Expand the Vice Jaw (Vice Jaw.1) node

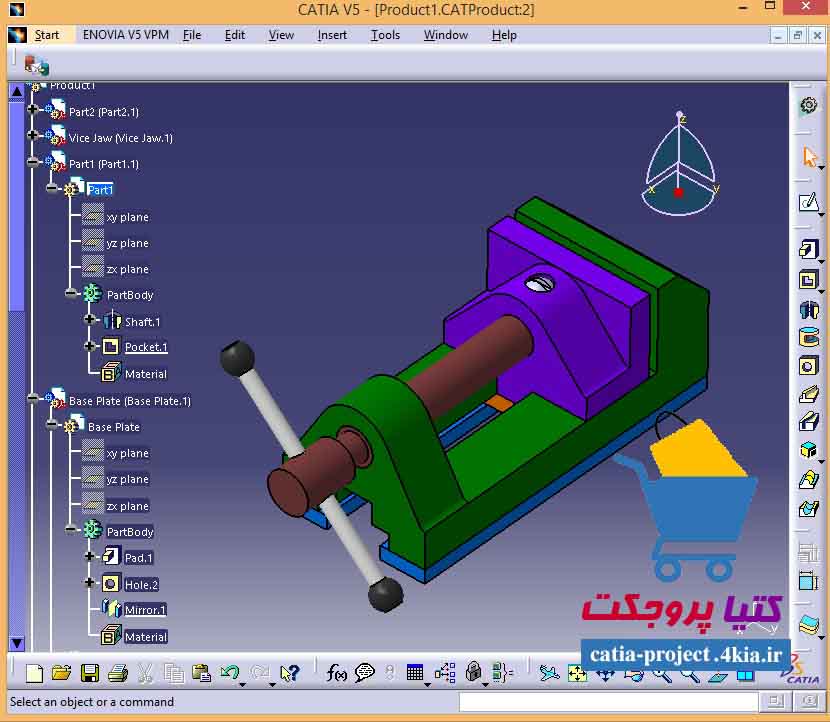32,135
